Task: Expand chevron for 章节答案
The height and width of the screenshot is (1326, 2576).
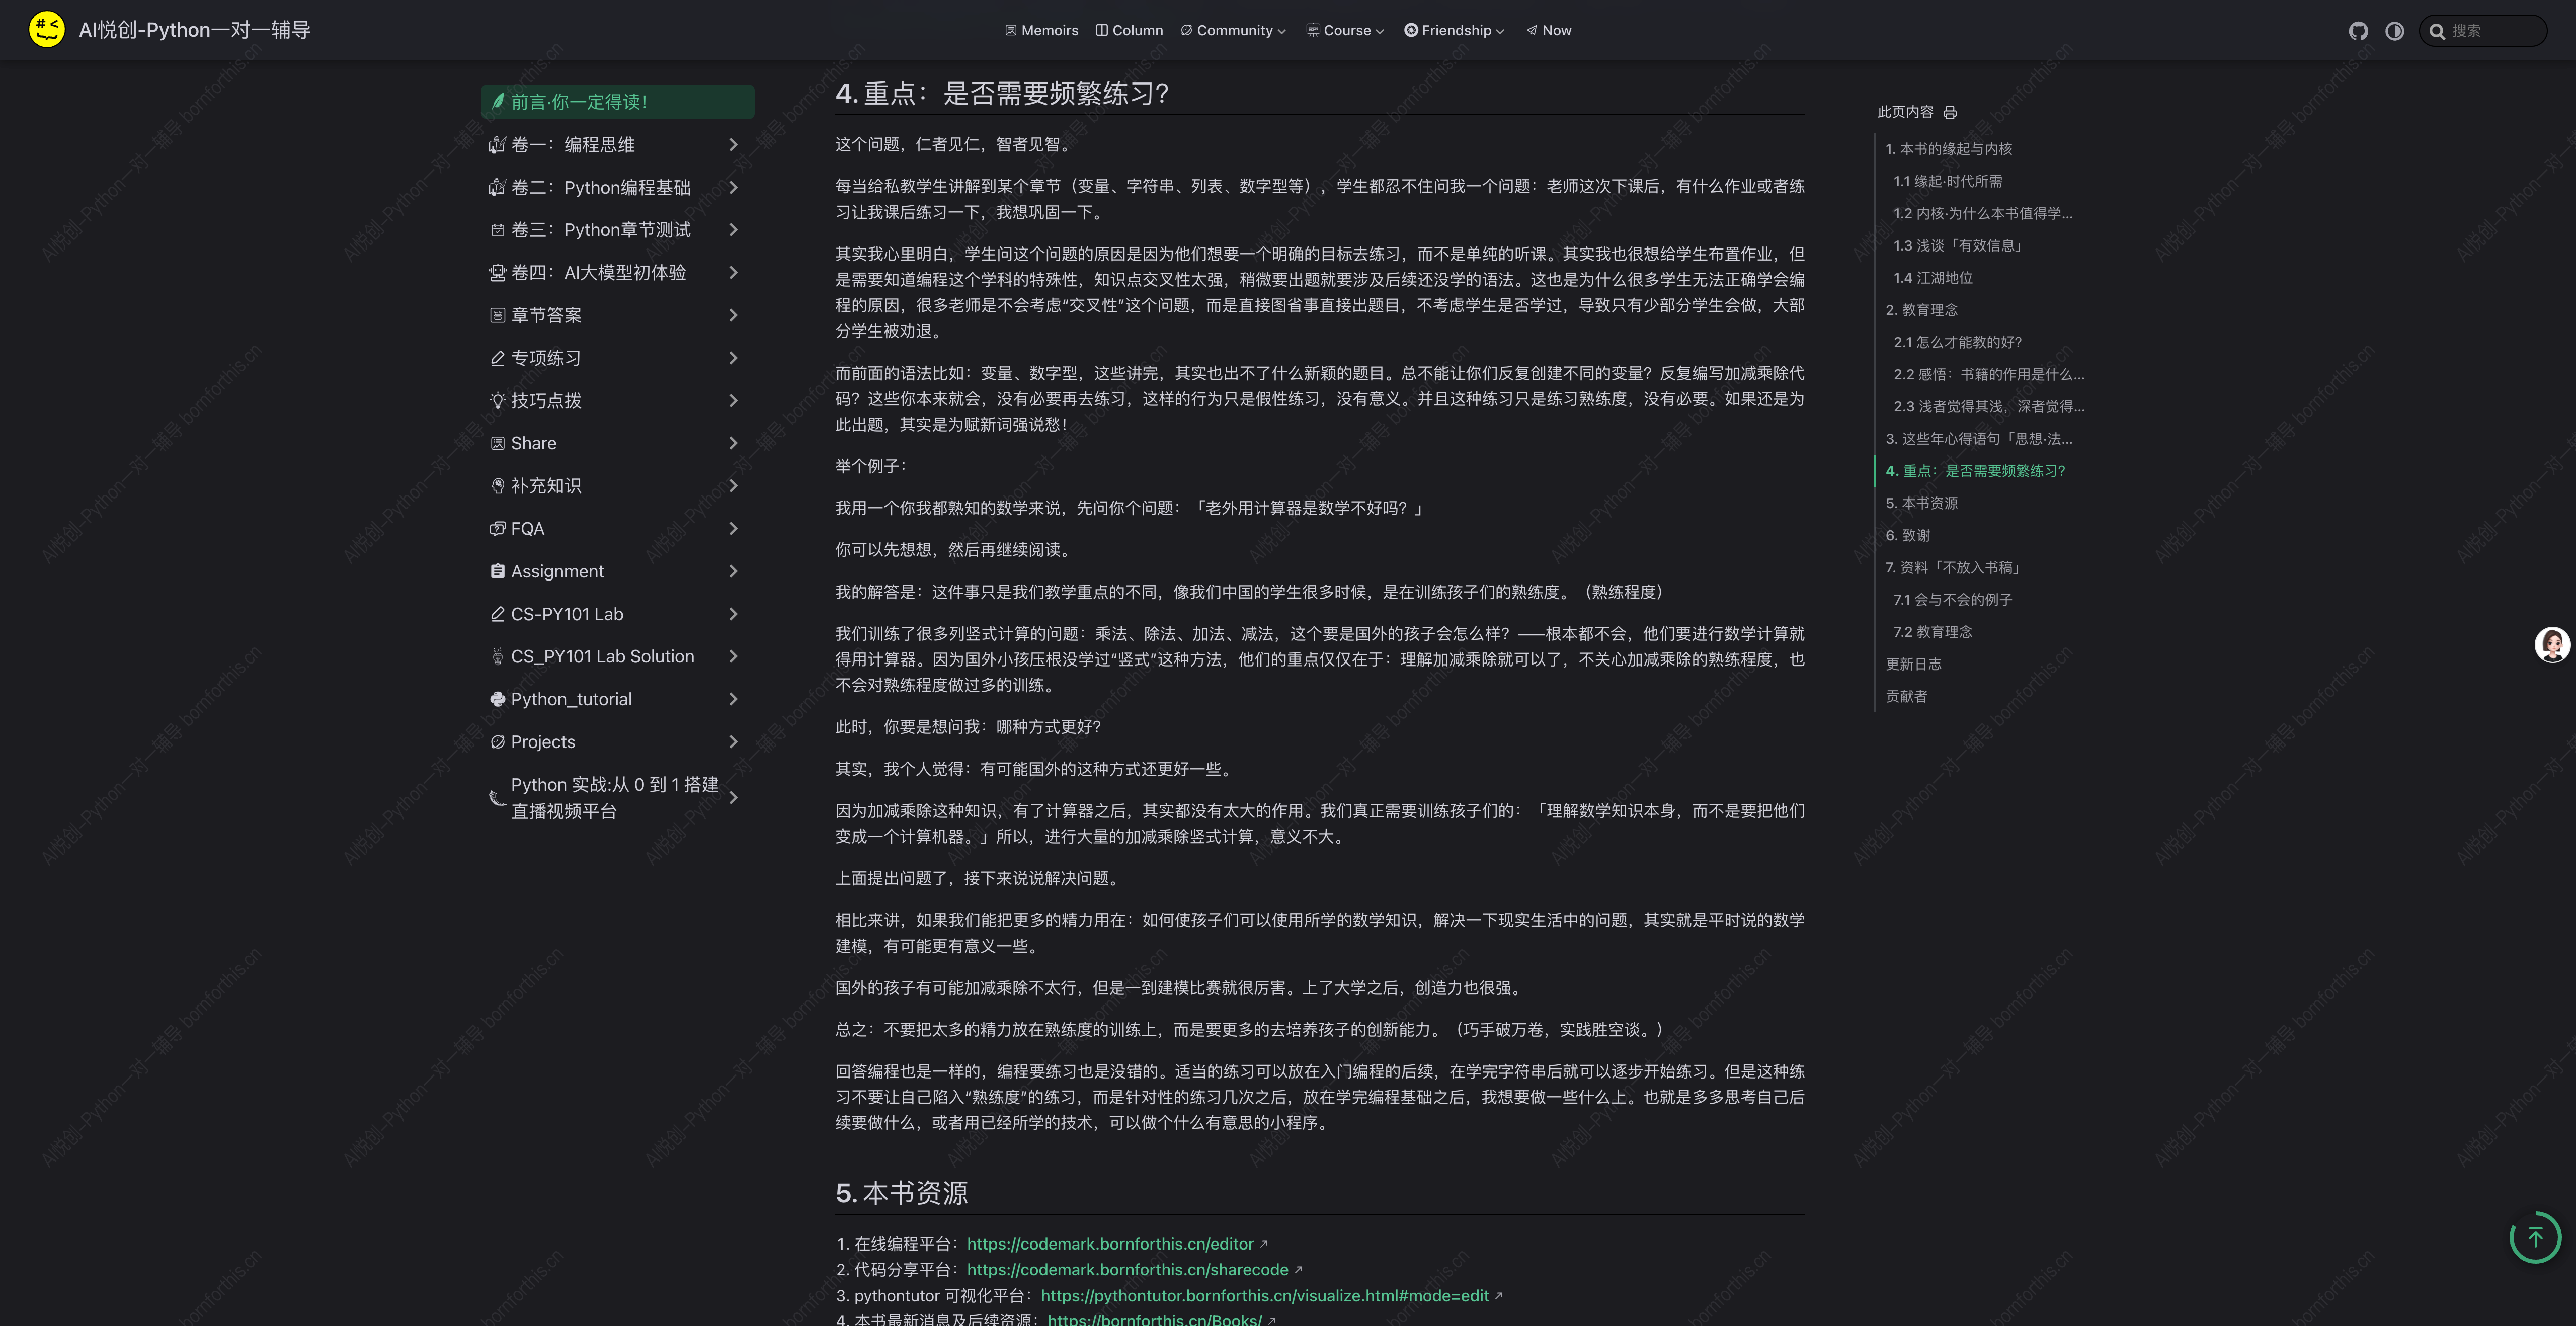Action: pyautogui.click(x=733, y=316)
